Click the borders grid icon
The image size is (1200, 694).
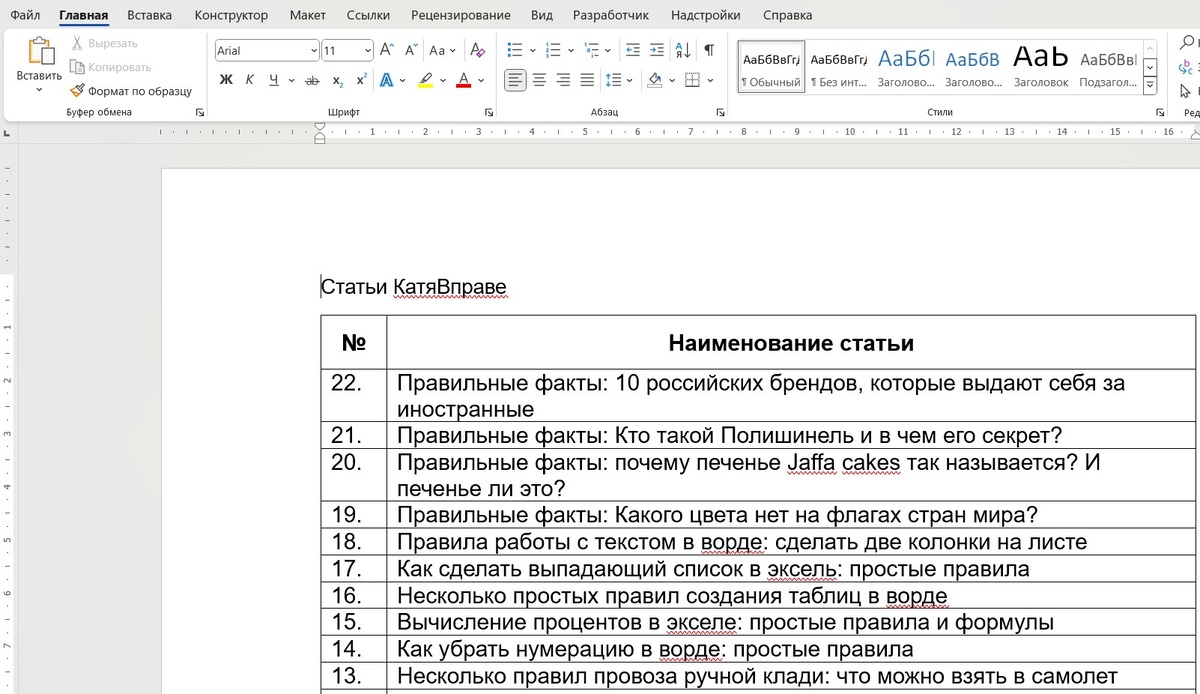click(x=693, y=80)
